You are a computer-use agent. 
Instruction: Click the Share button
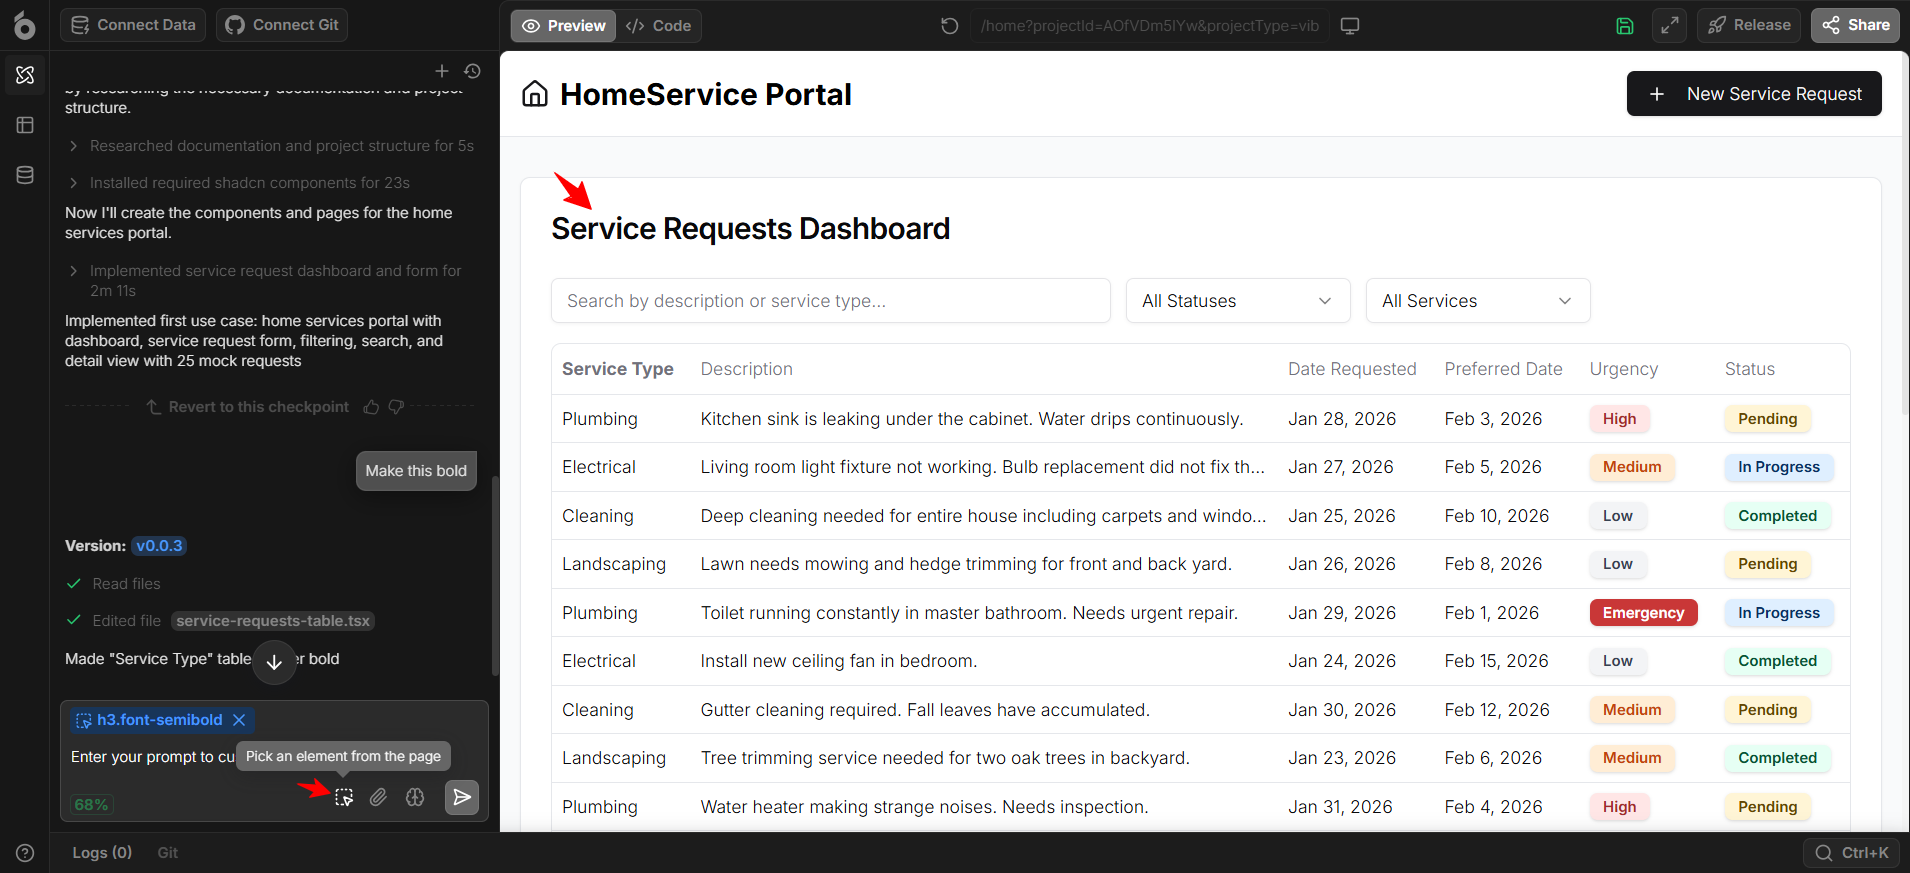pyautogui.click(x=1855, y=25)
